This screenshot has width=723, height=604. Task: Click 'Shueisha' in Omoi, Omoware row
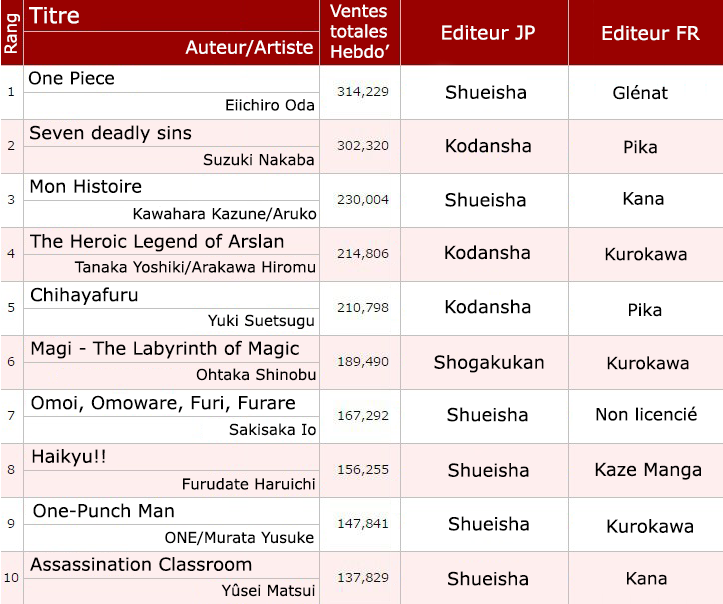tap(487, 415)
